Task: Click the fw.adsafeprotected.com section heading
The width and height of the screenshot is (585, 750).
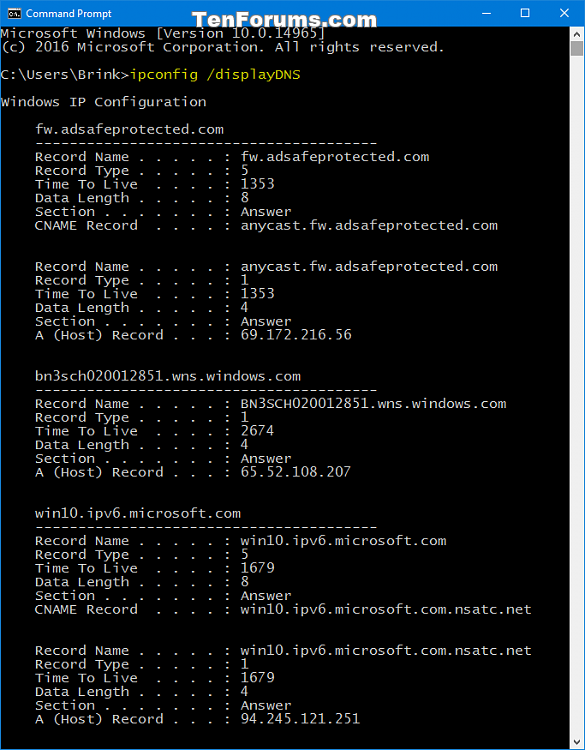Action: click(129, 130)
